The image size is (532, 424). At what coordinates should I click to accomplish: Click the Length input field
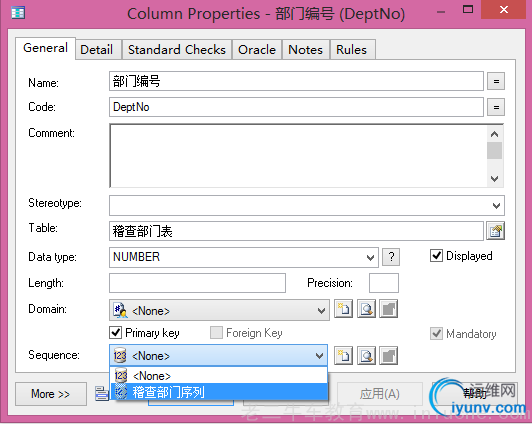pos(197,283)
